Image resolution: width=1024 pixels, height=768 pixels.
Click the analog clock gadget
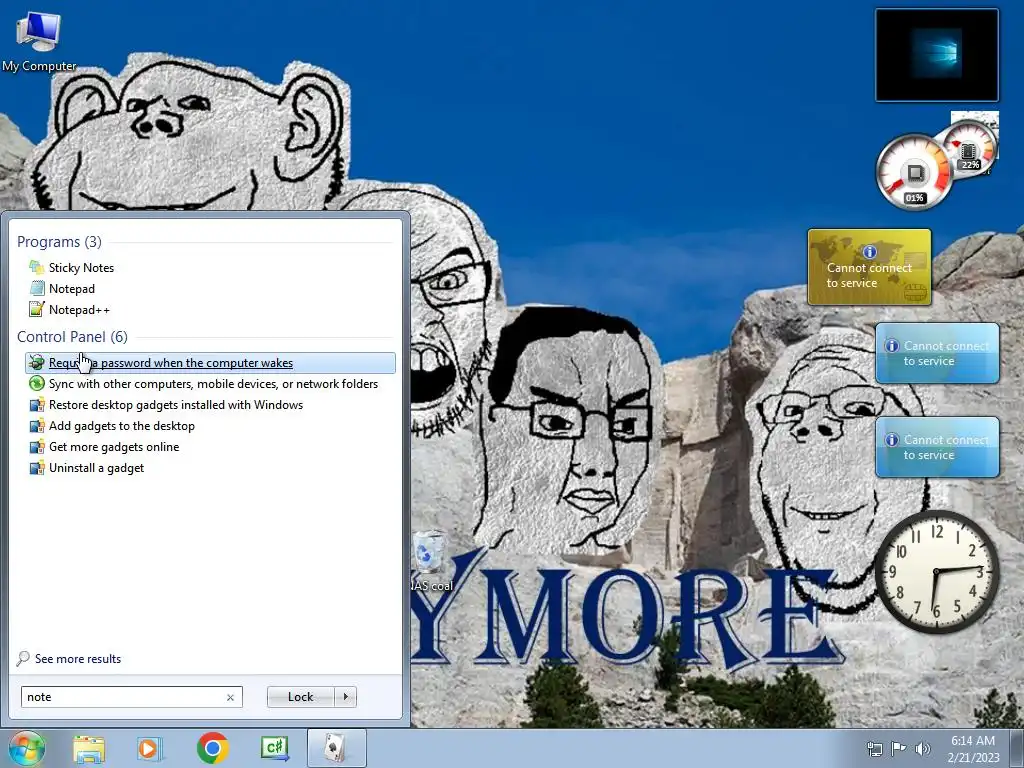tap(936, 572)
